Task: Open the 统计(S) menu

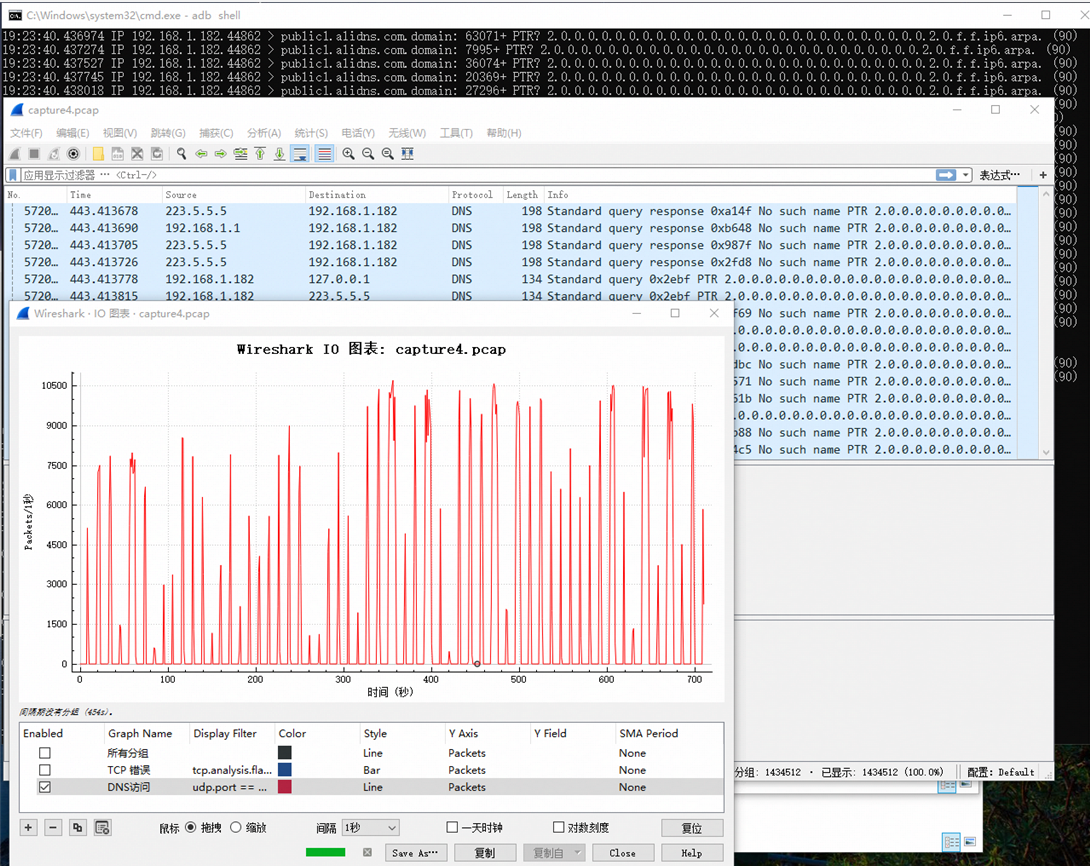Action: pyautogui.click(x=311, y=133)
